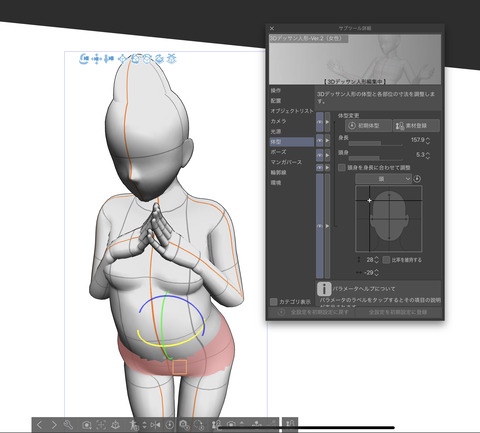Viewport: 480px width, 433px height.
Task: Click the 素材登録 register material button
Action: click(416, 126)
